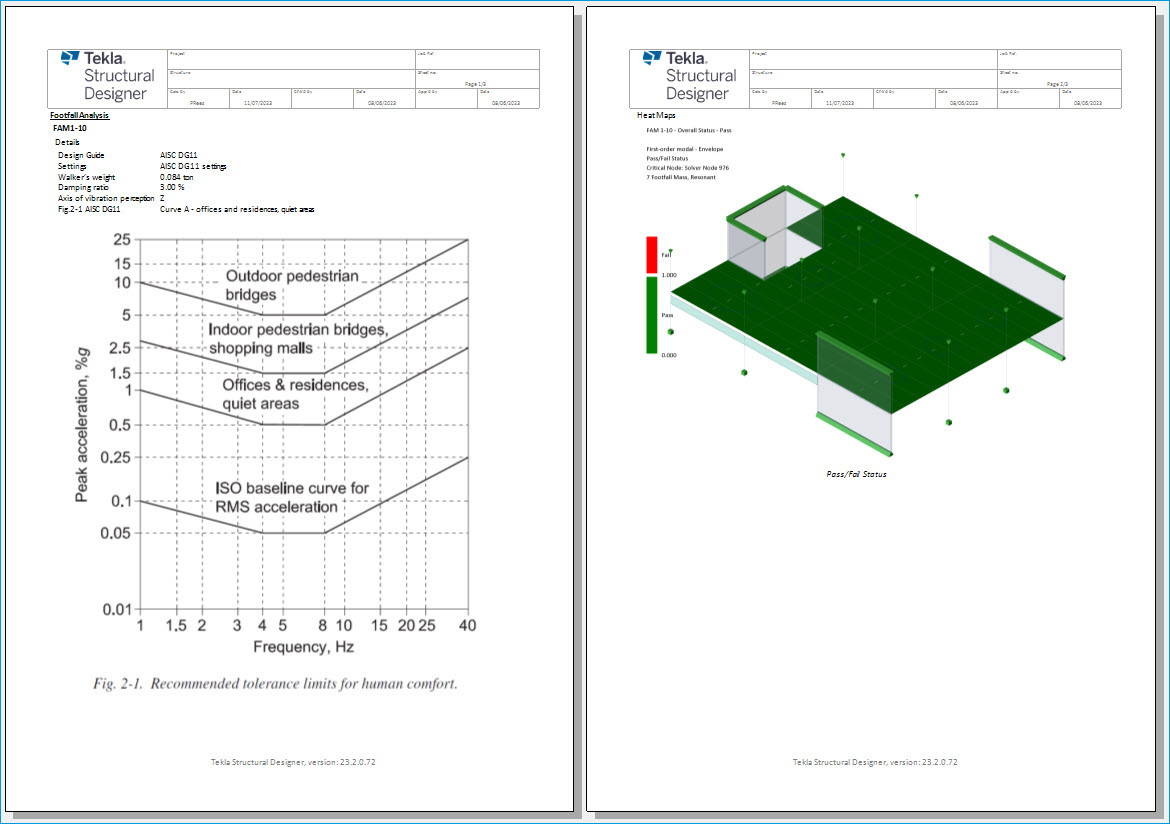Click the version footer link on the second page
Viewport: 1170px width, 824px height.
click(875, 761)
